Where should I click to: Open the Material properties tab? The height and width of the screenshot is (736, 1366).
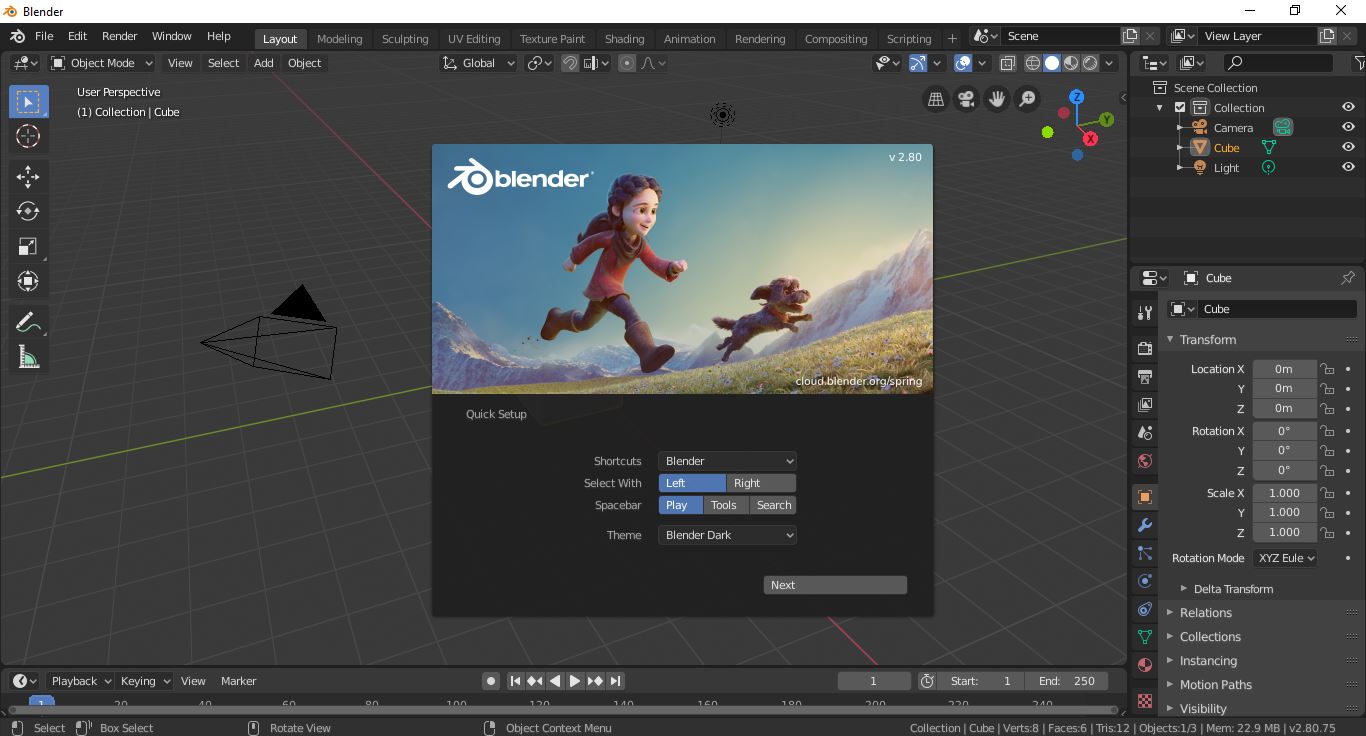(1145, 665)
